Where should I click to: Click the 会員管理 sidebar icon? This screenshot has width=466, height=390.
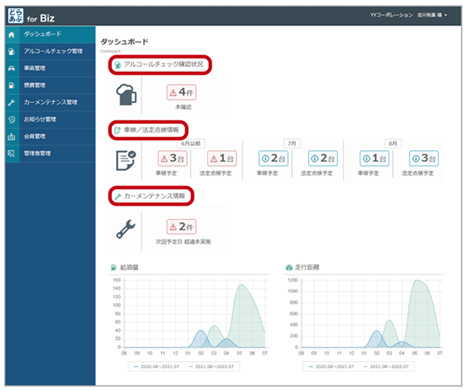tap(11, 136)
